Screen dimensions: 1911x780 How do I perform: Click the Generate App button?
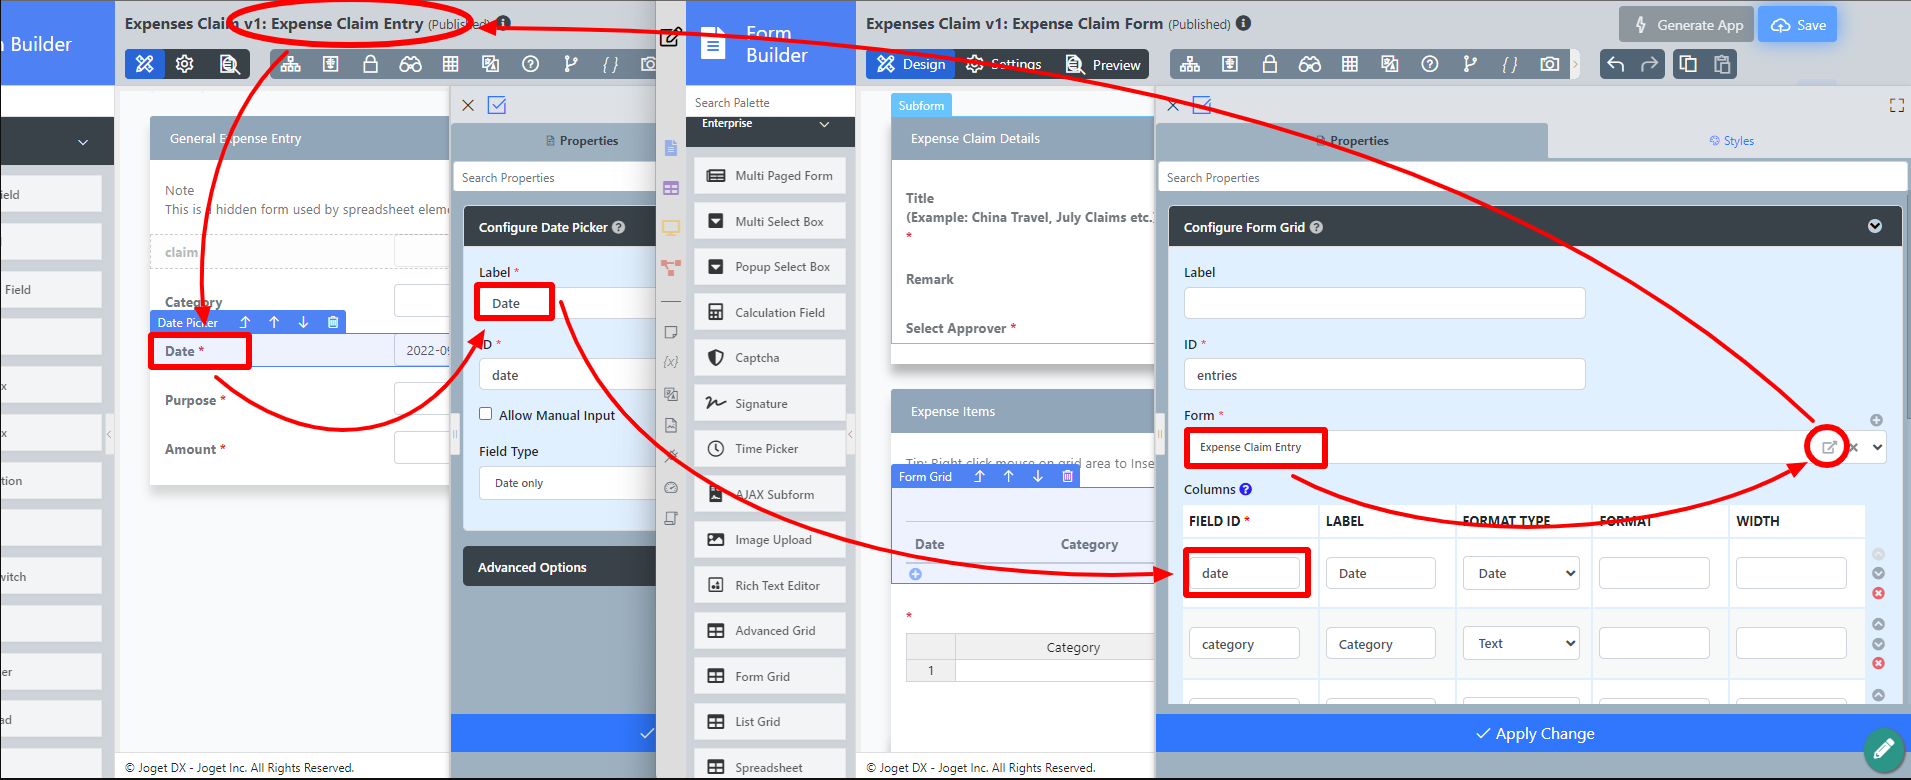tap(1685, 25)
